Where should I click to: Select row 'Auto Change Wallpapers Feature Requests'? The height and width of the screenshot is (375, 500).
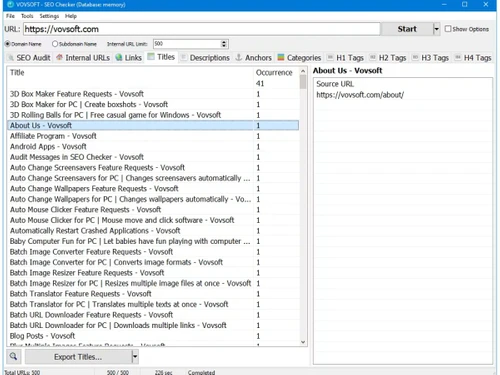153,188
